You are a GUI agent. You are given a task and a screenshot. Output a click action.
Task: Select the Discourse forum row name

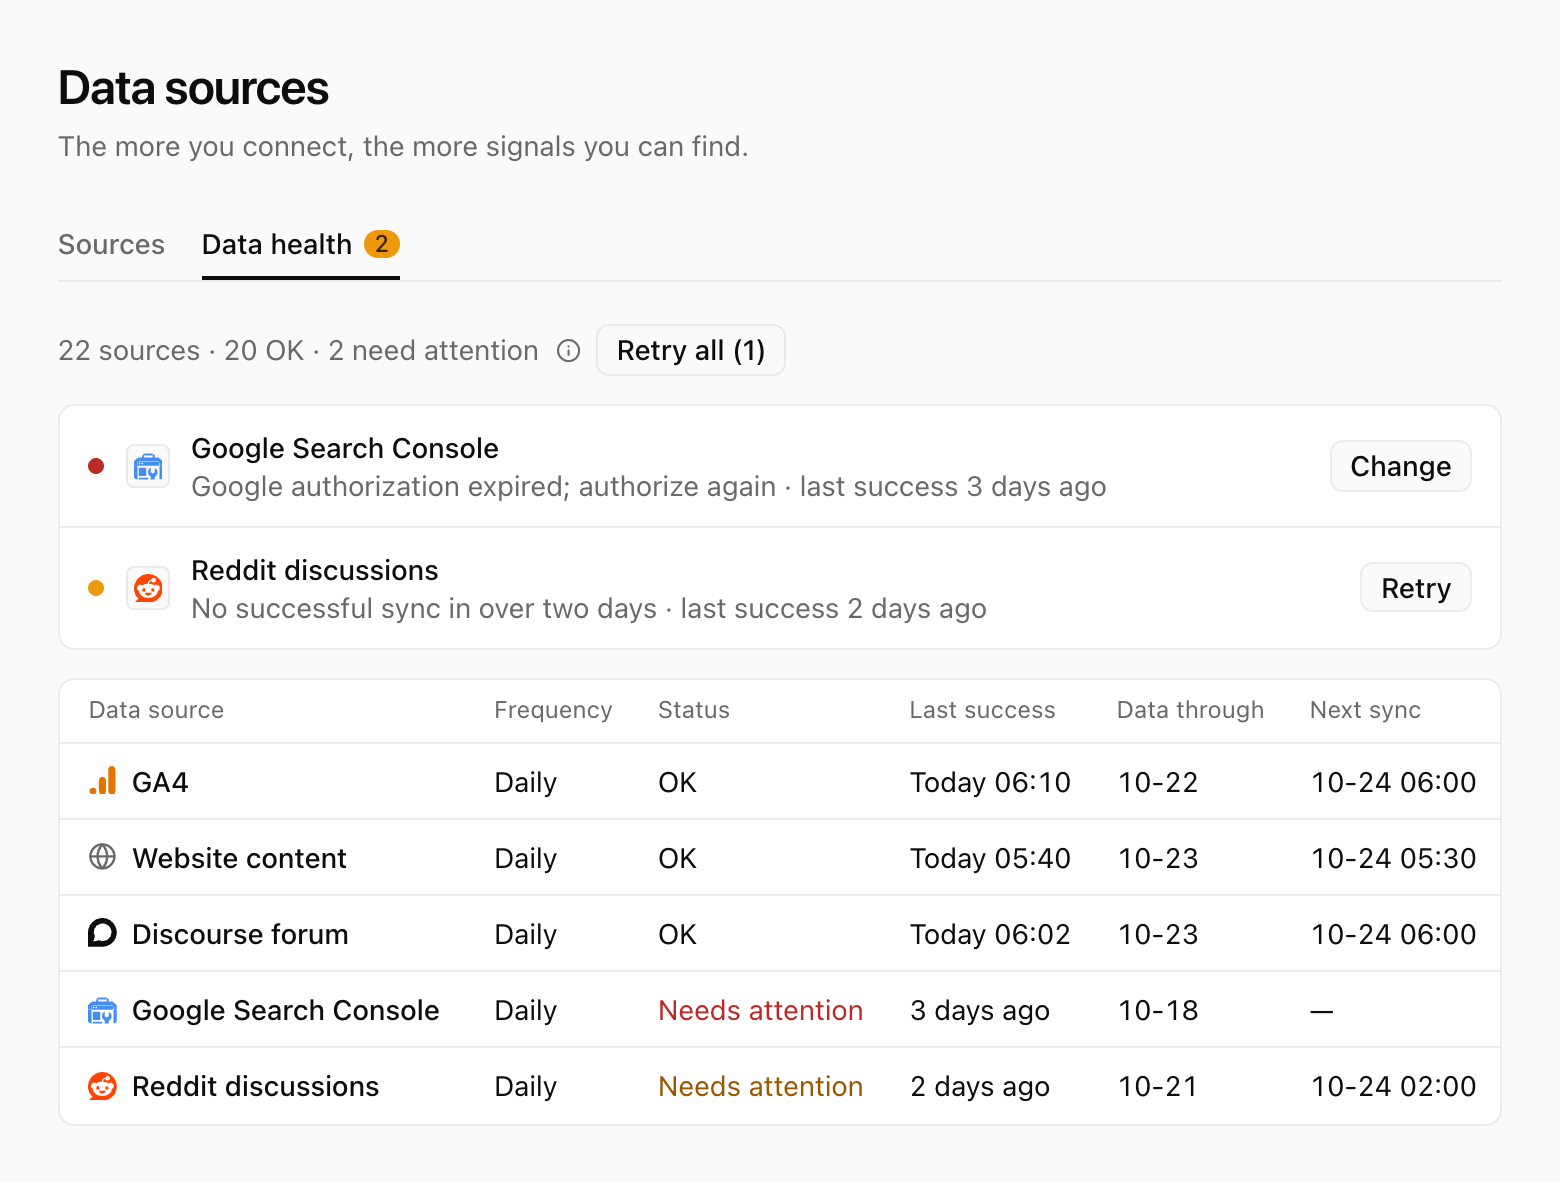click(x=240, y=934)
